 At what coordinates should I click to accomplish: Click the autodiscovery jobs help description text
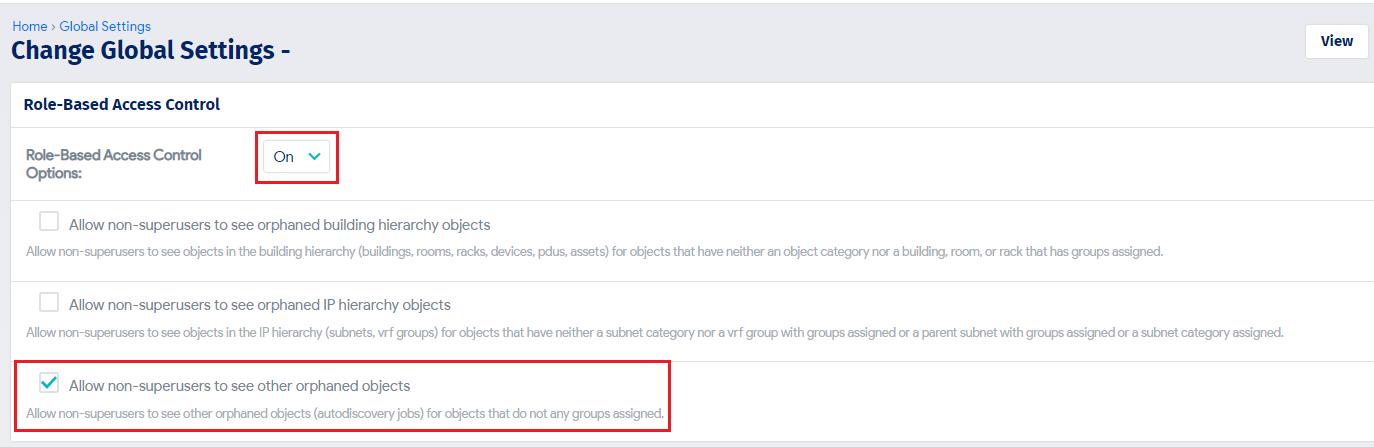[345, 413]
